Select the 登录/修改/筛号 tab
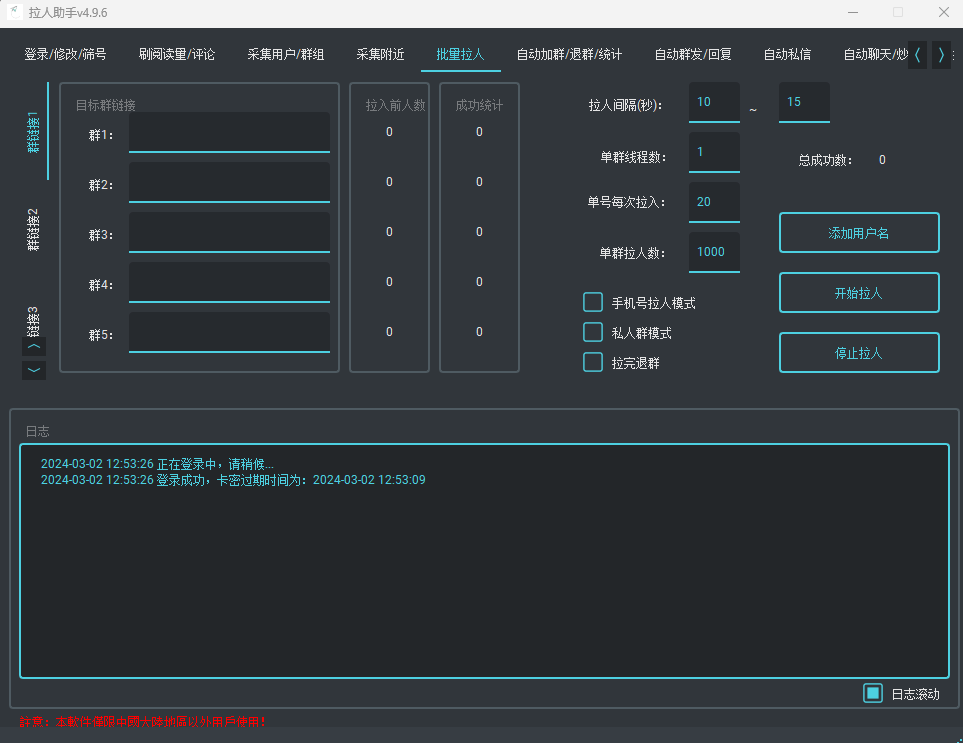Viewport: 963px width, 743px height. tap(65, 55)
